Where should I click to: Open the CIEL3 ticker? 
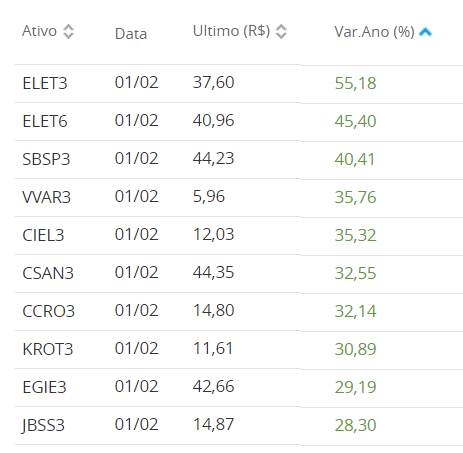coord(43,235)
